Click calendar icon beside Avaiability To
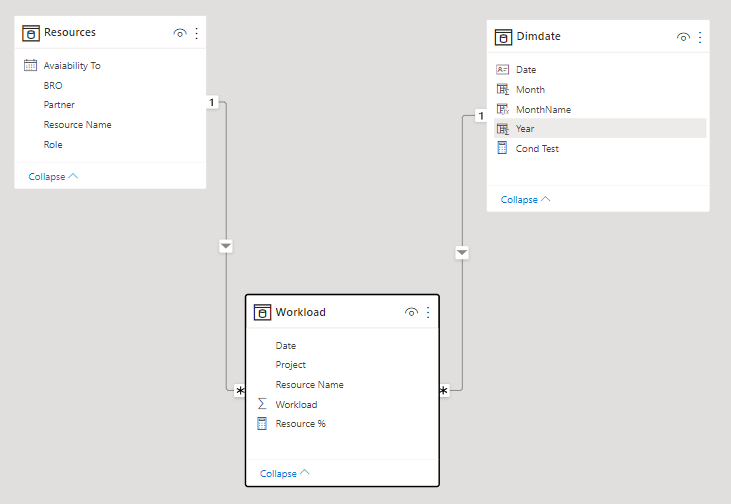This screenshot has height=504, width=731. pyautogui.click(x=30, y=65)
